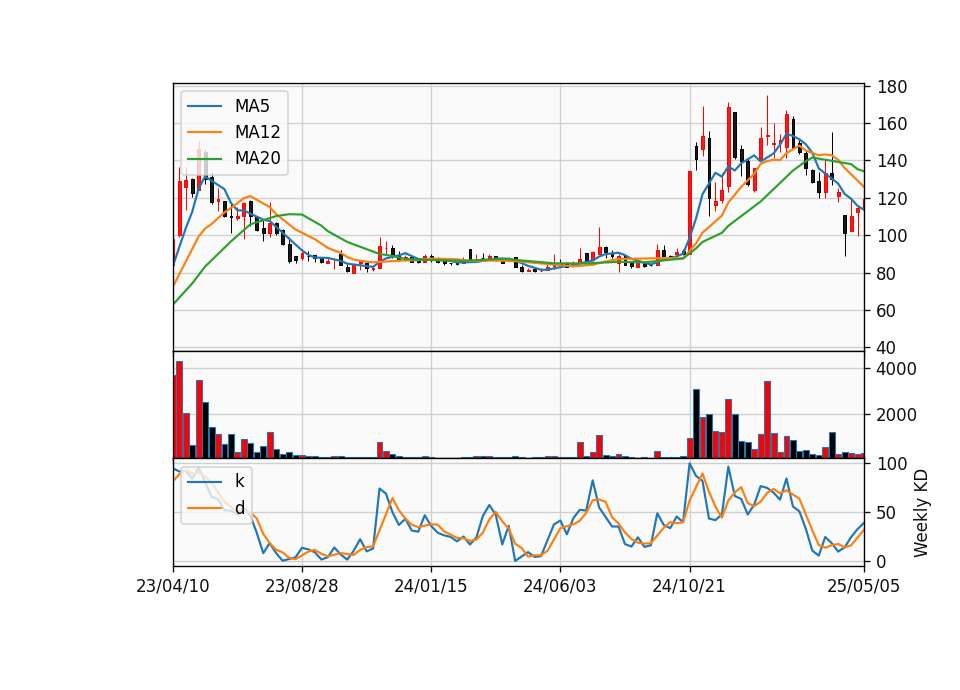Click the 60 price axis value
Screen dimensions: 960x690
tap(887, 311)
